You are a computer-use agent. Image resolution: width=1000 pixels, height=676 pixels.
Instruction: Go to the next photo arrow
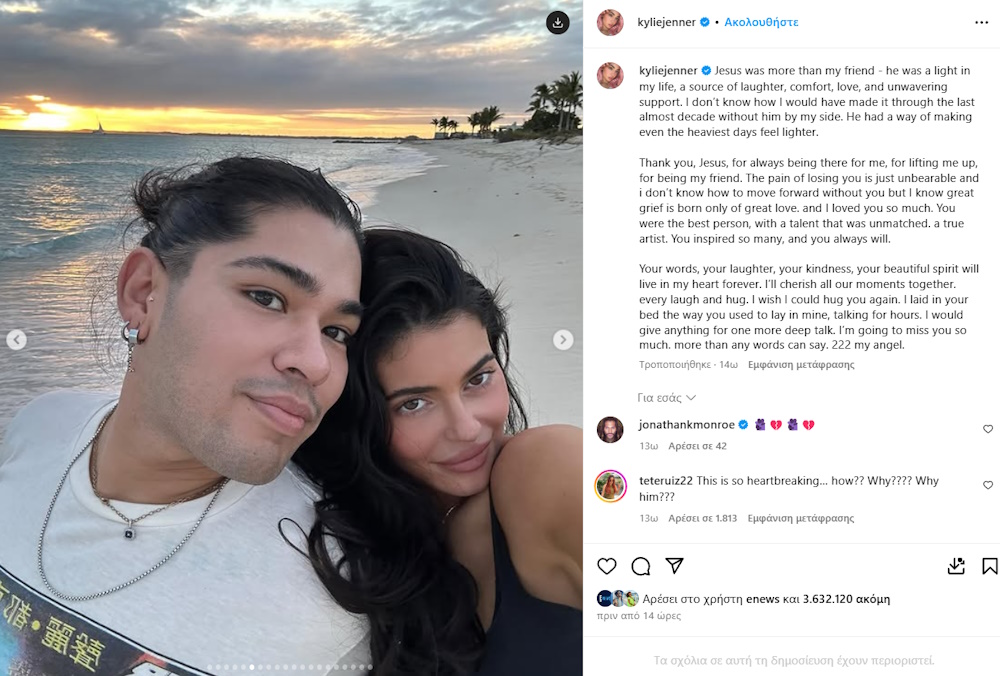click(x=562, y=339)
